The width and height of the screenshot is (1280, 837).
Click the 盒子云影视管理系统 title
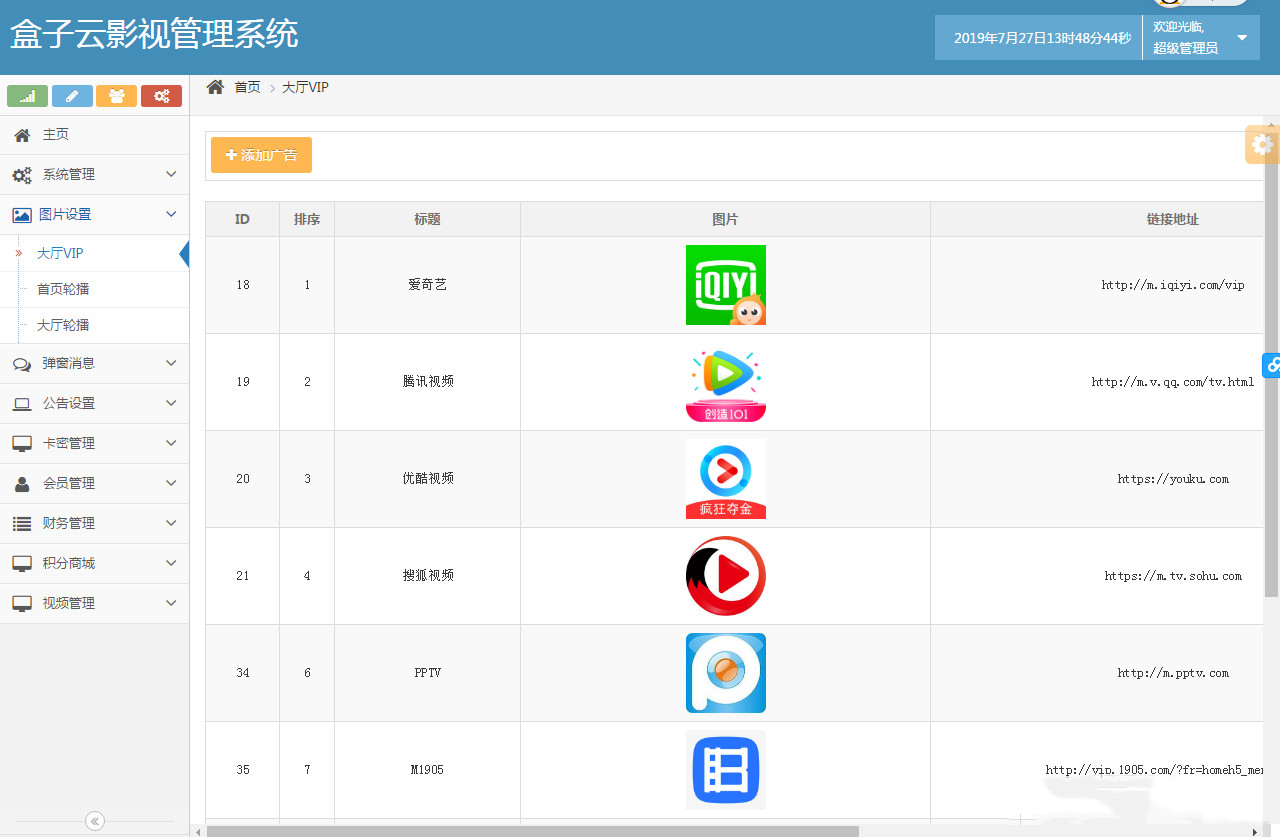click(x=154, y=35)
